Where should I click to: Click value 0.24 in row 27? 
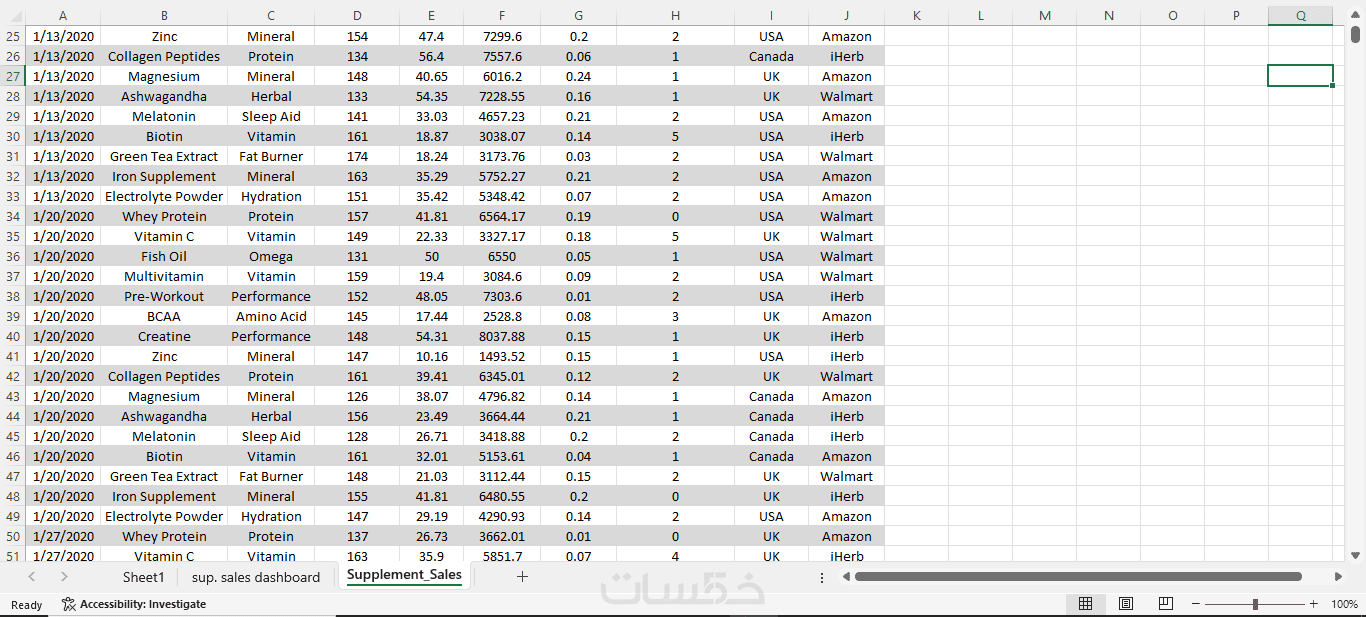578,76
